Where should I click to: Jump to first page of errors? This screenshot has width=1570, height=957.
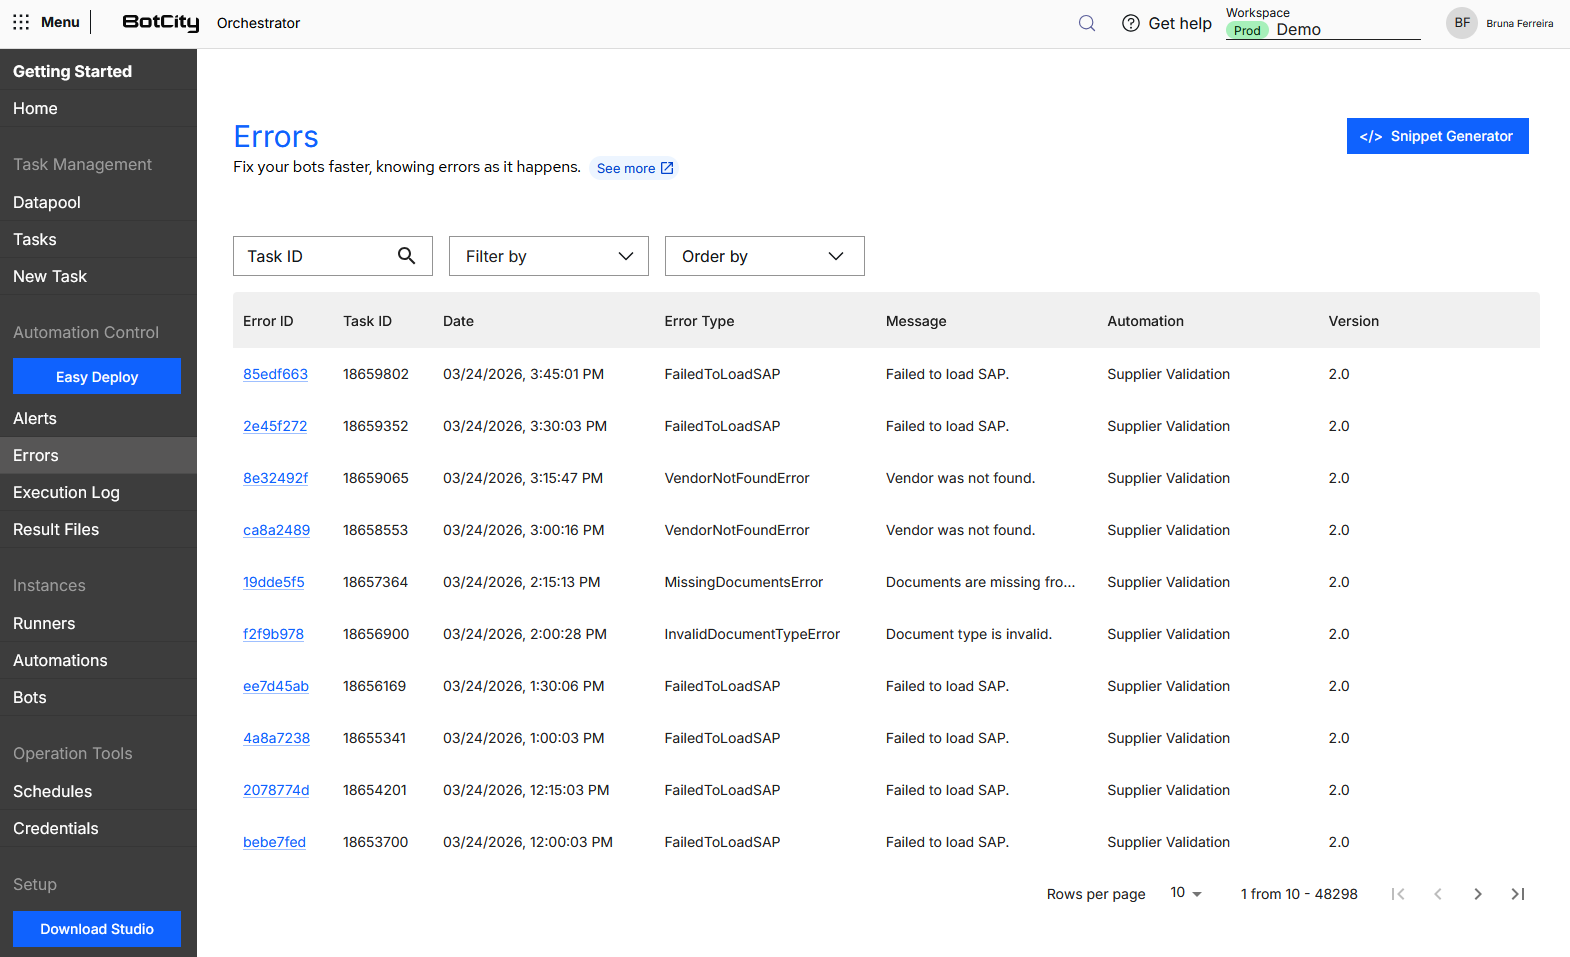click(1398, 894)
